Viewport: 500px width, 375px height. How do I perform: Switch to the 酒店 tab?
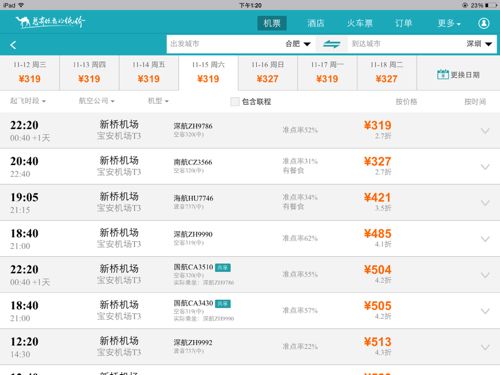315,23
